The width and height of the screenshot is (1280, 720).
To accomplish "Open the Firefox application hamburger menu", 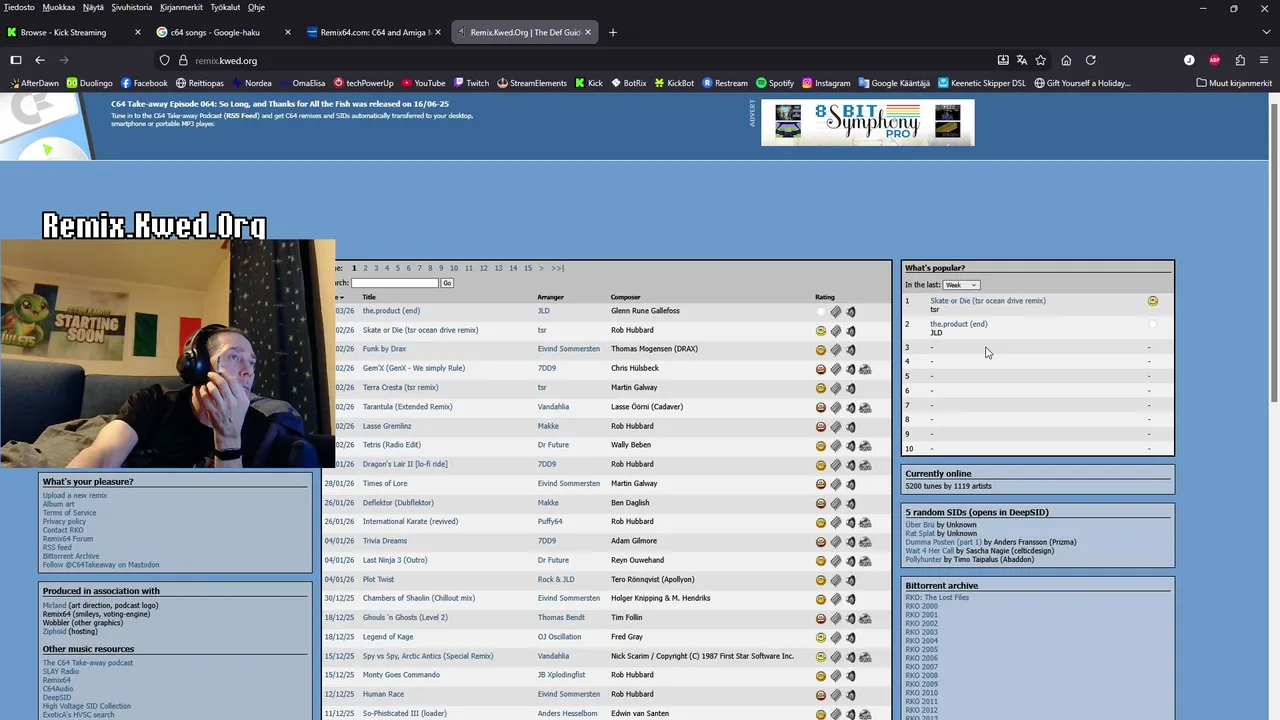I will coord(1265,60).
